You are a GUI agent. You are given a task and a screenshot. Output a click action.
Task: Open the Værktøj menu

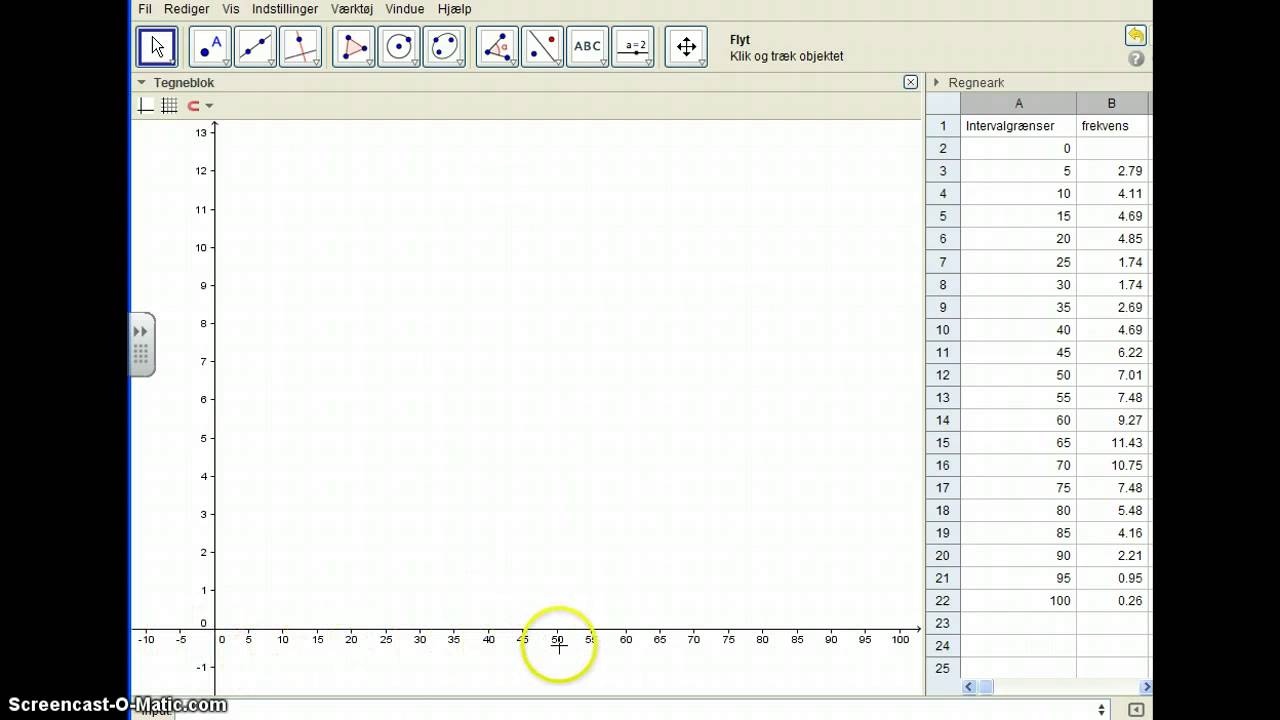[352, 9]
